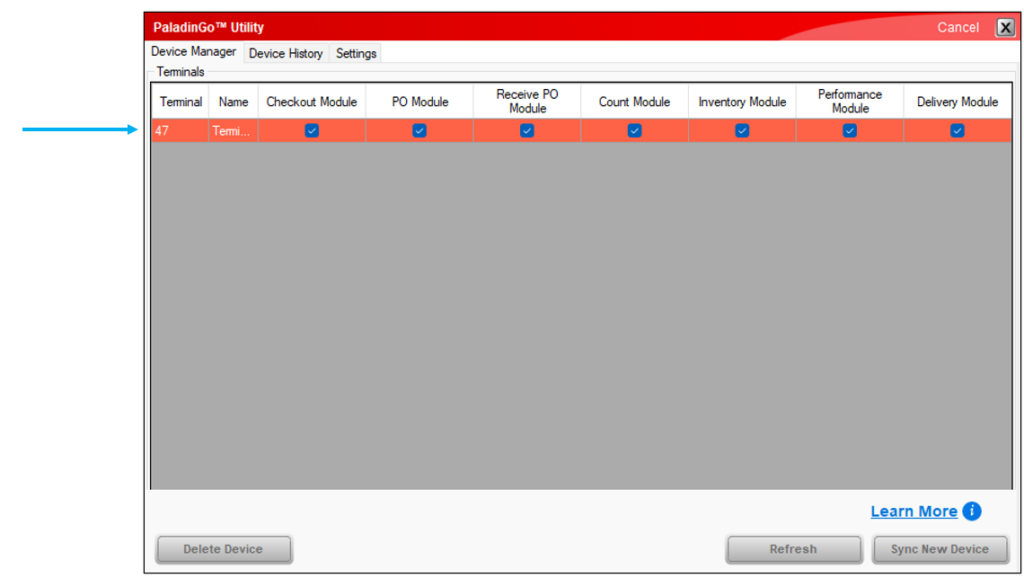The image size is (1024, 578).
Task: Click the blue info icon beside Learn More
Action: pyautogui.click(x=972, y=511)
